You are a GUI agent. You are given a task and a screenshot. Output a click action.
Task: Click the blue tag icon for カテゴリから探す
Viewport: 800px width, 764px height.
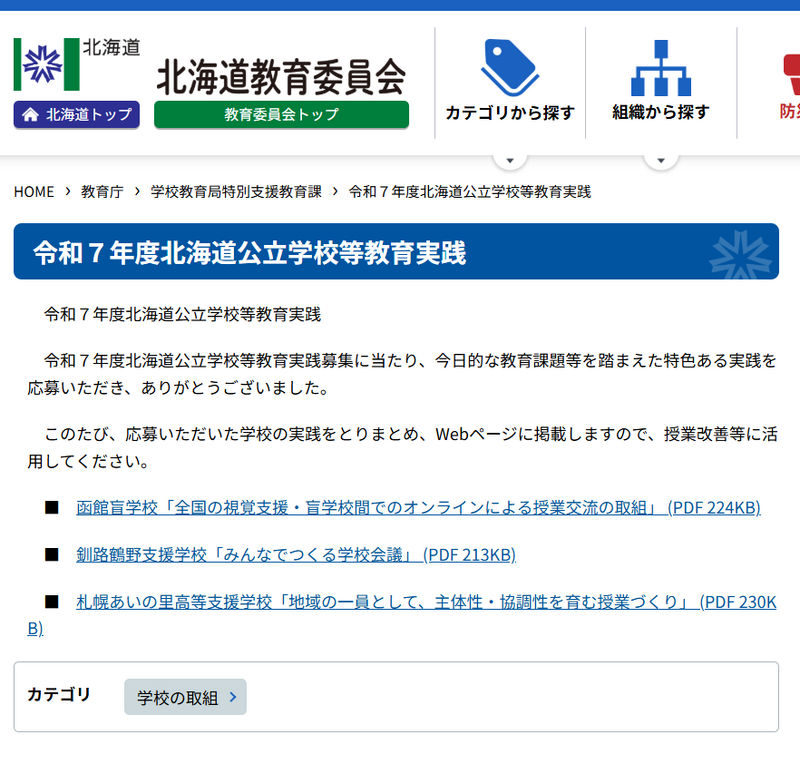click(x=509, y=67)
